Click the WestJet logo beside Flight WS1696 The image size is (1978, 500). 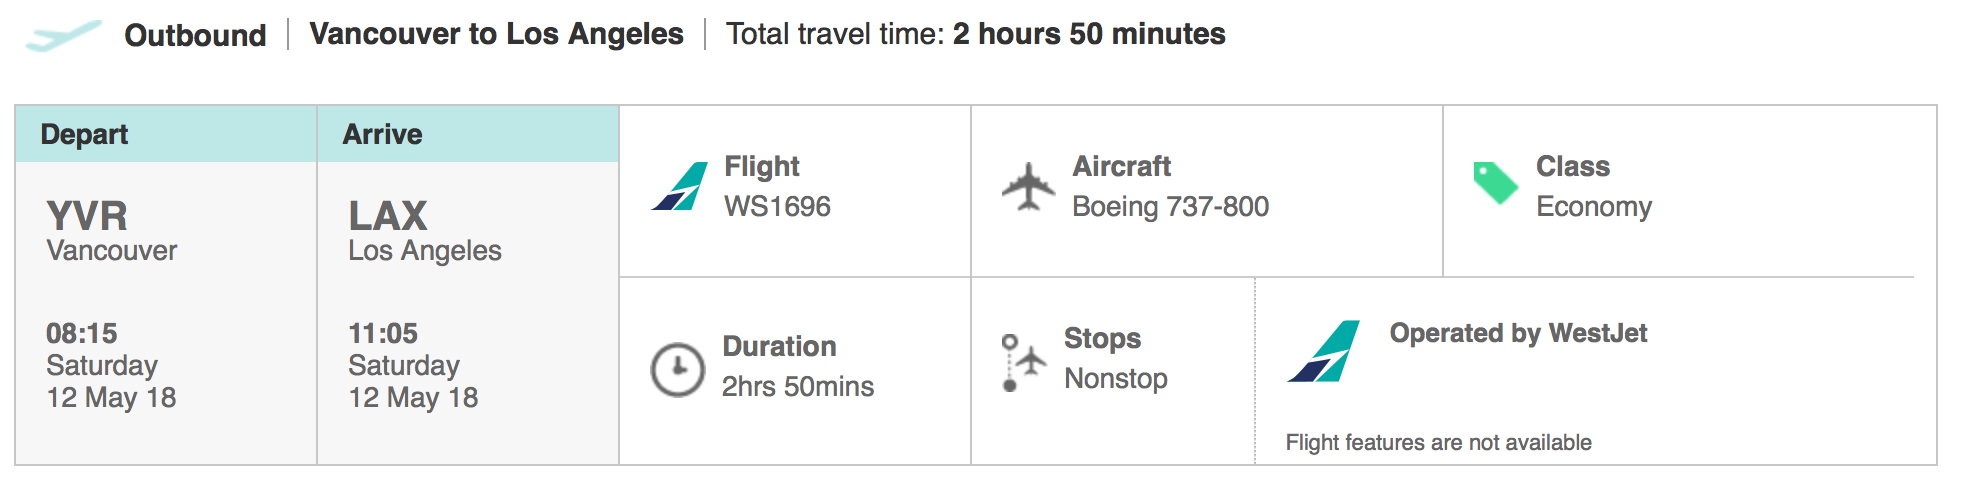coord(679,186)
